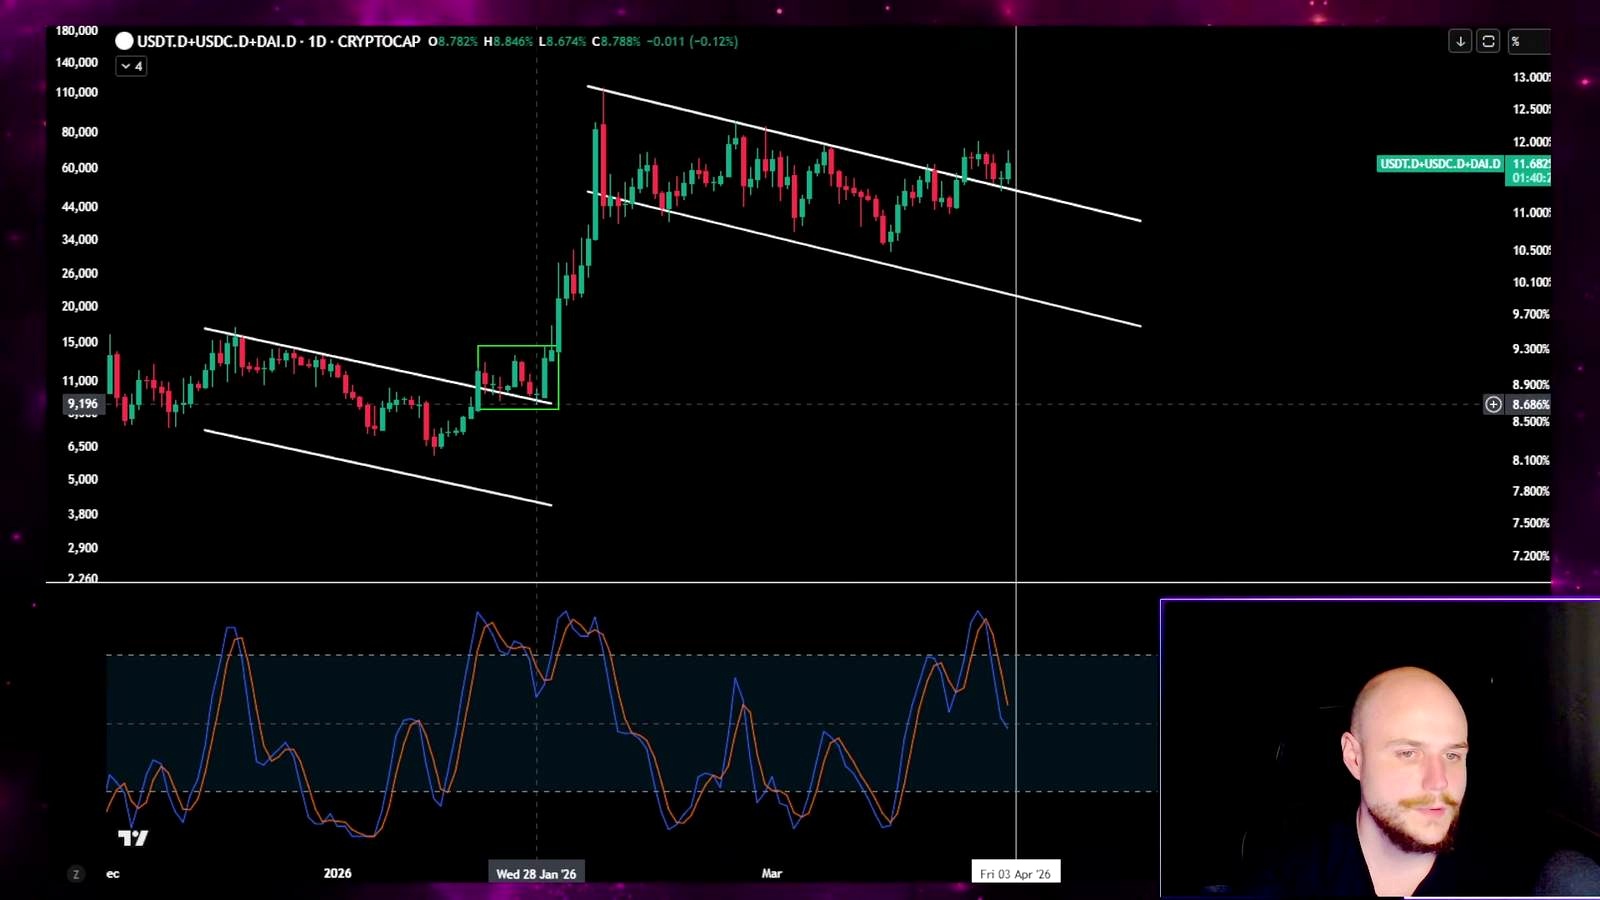Open the USDT.D+USDC.D+DAI.D symbol title
Viewport: 1600px width, 900px height.
pos(217,41)
